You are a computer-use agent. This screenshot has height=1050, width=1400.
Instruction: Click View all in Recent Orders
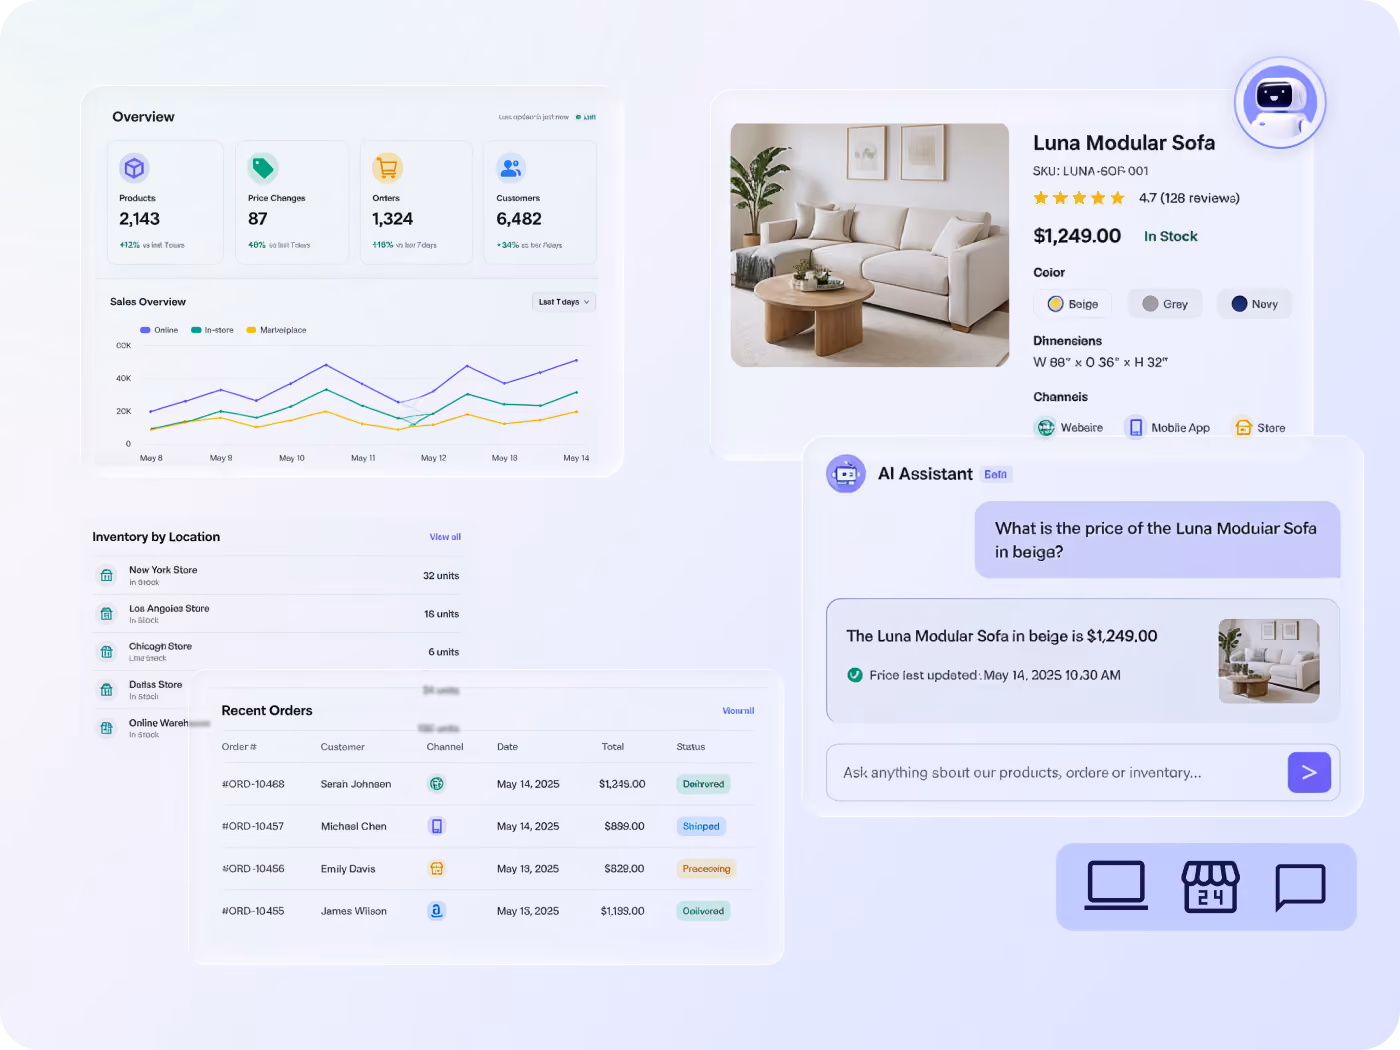[738, 711]
